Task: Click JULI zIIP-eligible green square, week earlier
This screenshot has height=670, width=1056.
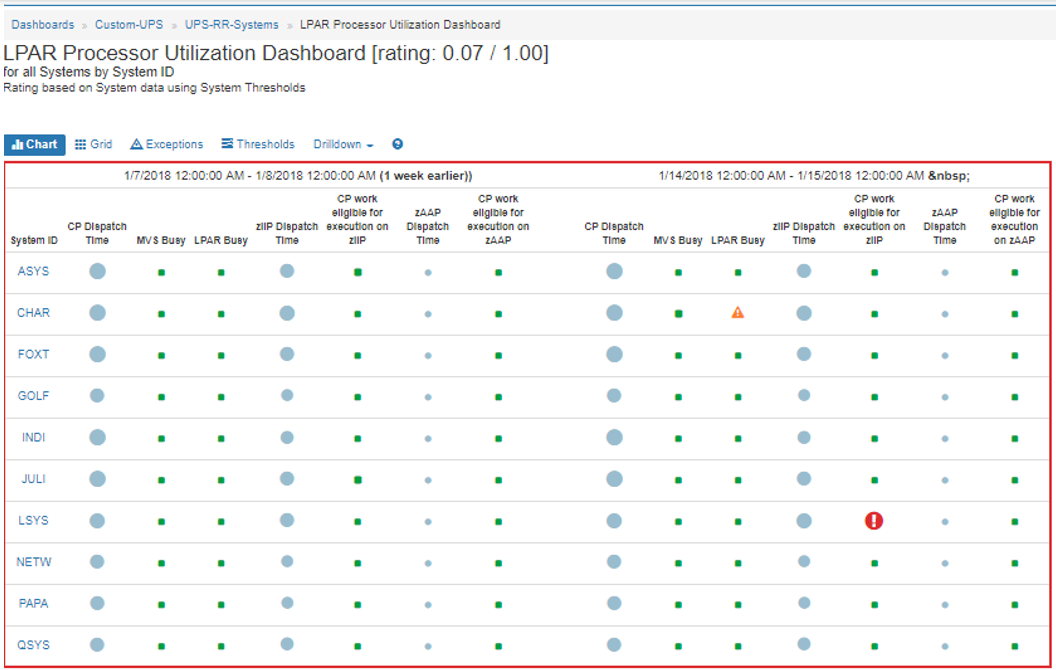Action: [358, 480]
